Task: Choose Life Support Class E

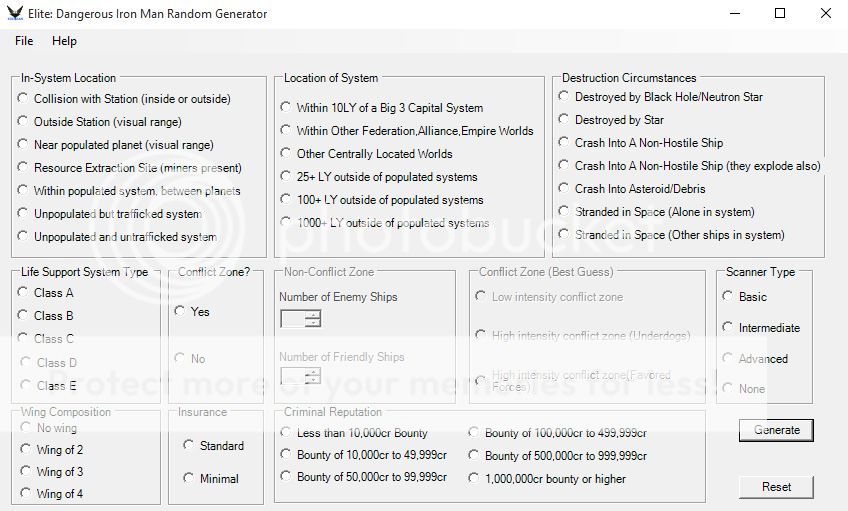Action: pos(49,386)
